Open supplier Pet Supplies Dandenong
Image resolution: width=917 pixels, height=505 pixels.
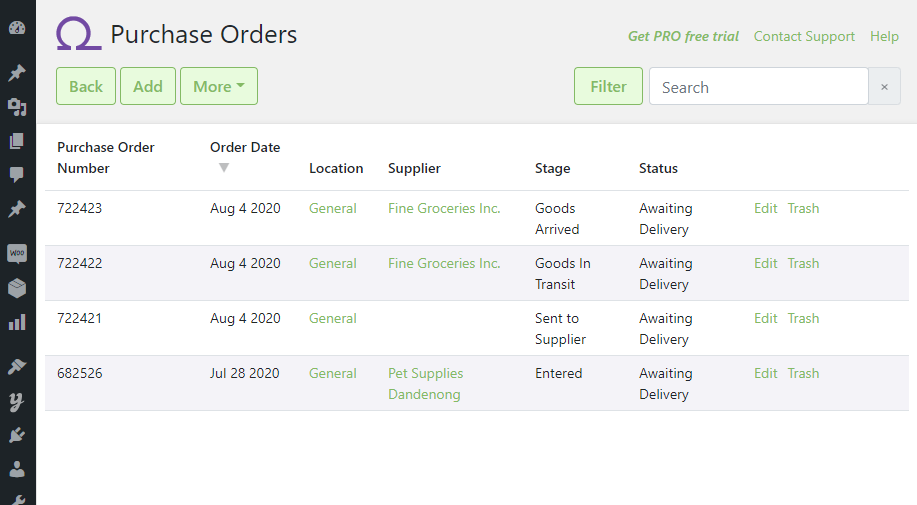point(426,384)
